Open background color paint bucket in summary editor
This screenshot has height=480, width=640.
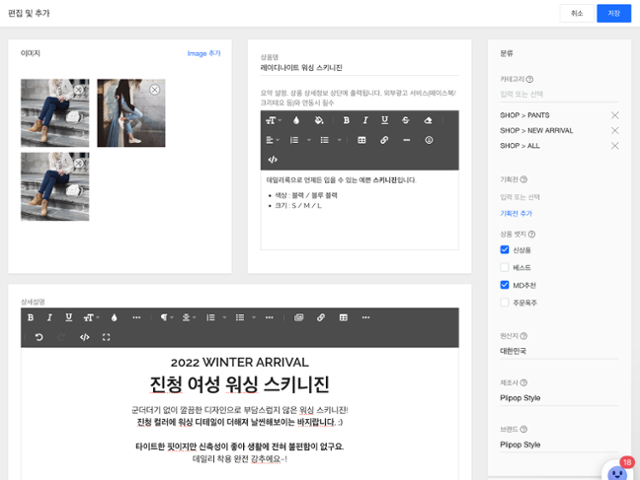[x=319, y=120]
